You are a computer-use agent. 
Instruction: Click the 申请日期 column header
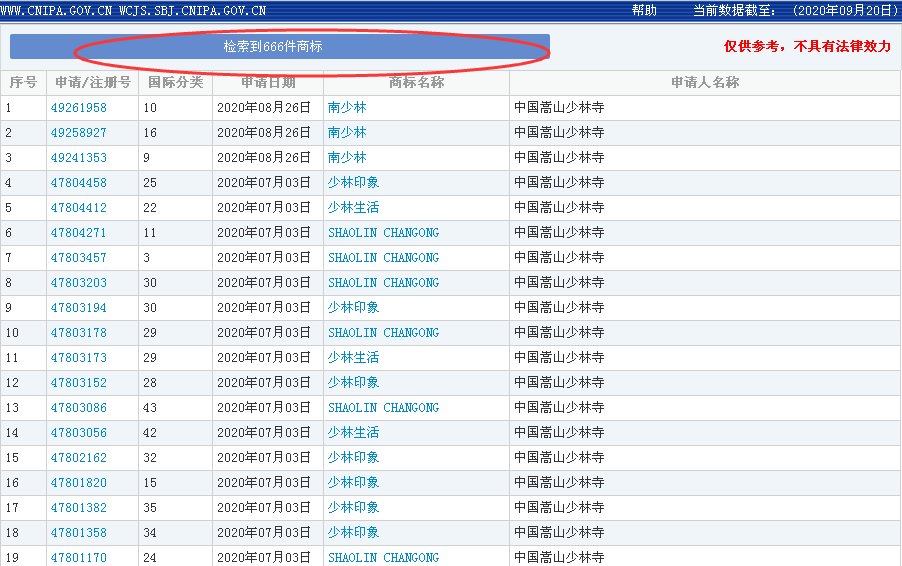pos(268,83)
